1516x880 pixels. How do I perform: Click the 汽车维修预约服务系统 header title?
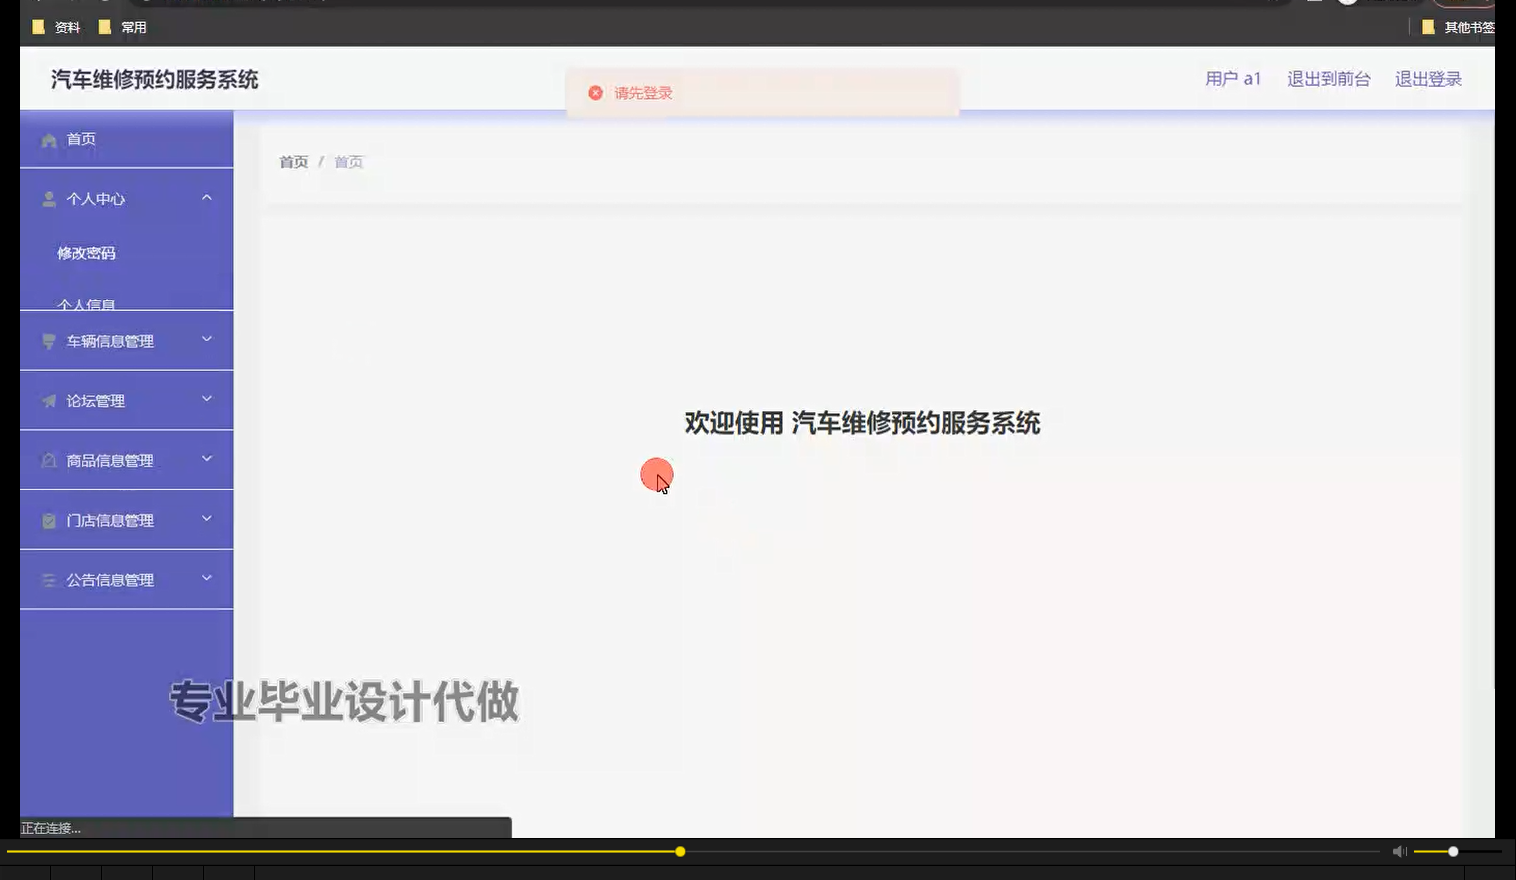pyautogui.click(x=155, y=80)
